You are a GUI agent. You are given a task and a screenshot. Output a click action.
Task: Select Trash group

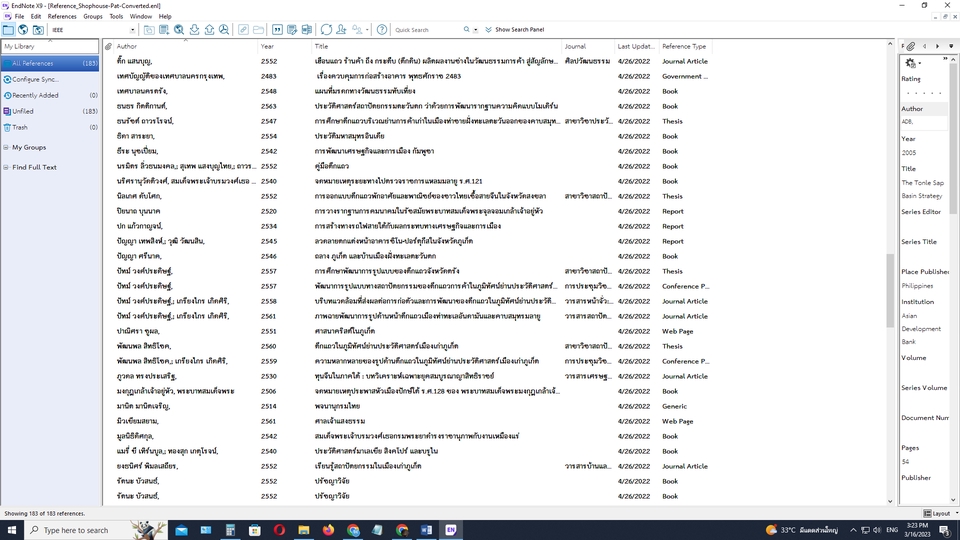(x=50, y=127)
